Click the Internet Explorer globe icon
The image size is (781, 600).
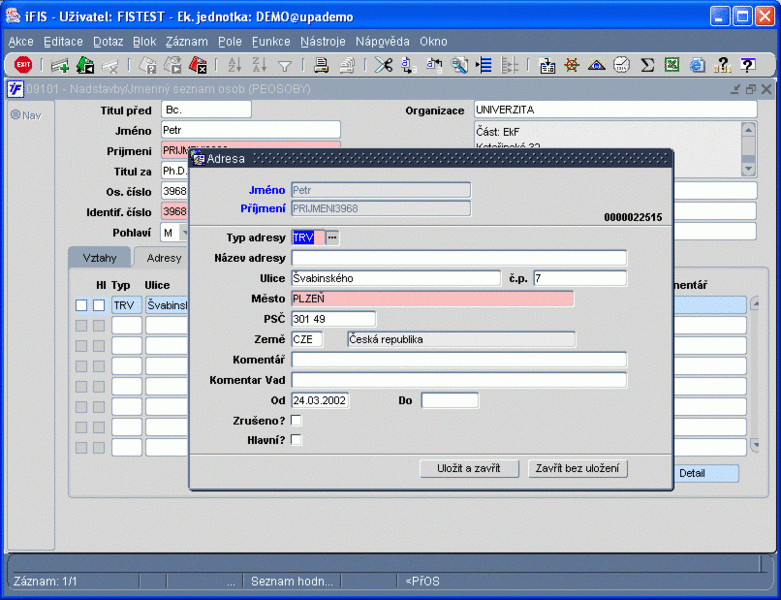pos(697,65)
